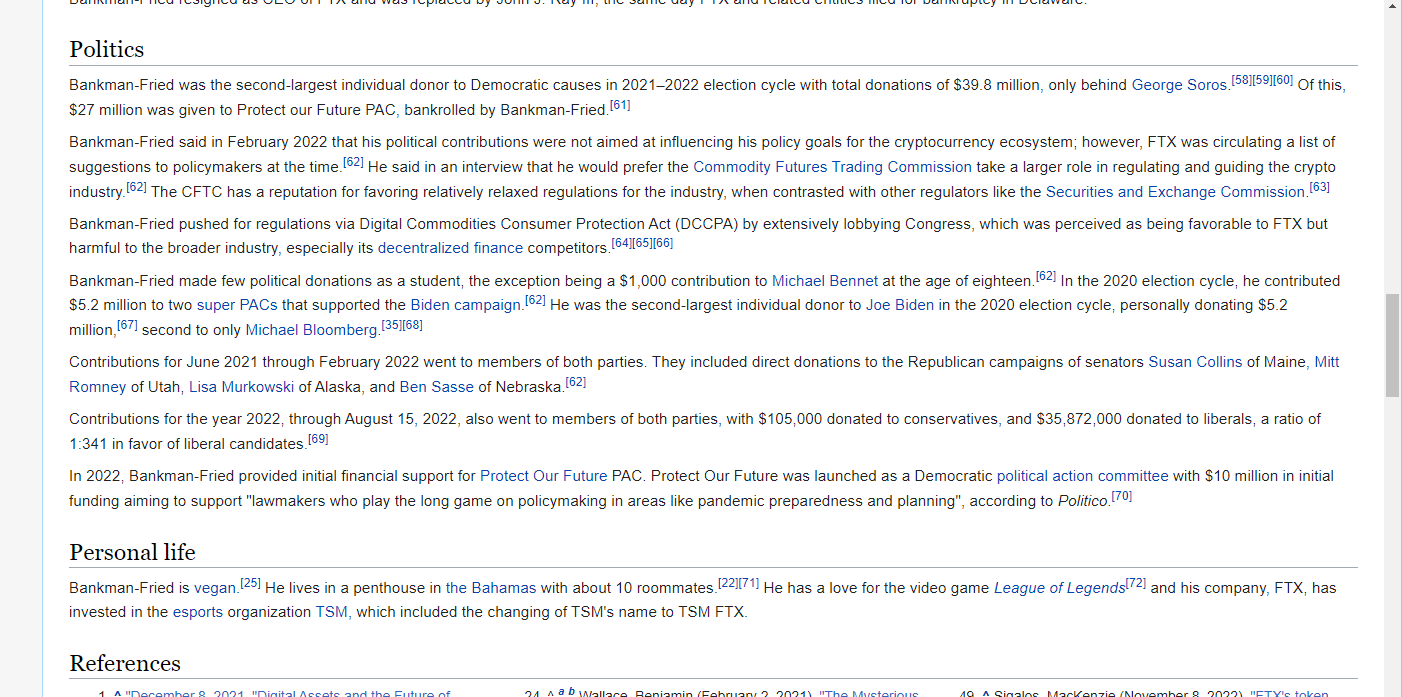Open citation 68 after Michael Bloomberg
The height and width of the screenshot is (697, 1402).
click(x=413, y=325)
